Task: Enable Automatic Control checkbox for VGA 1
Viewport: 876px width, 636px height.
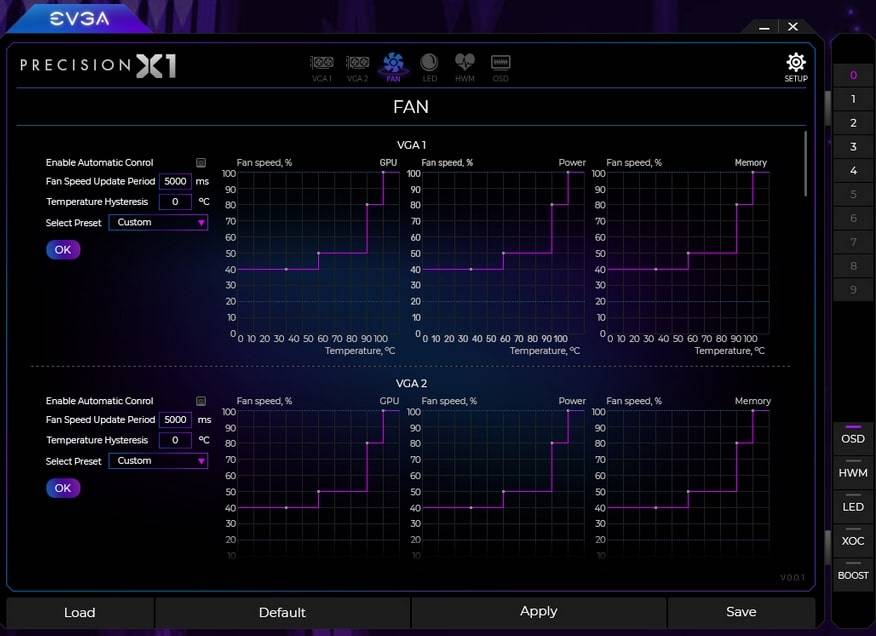Action: 201,162
